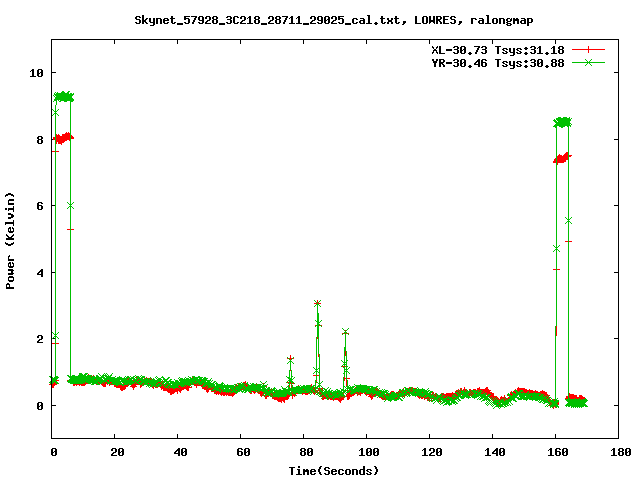The image size is (640, 480).
Task: Click the x-axis tick label 140
Action: click(495, 452)
